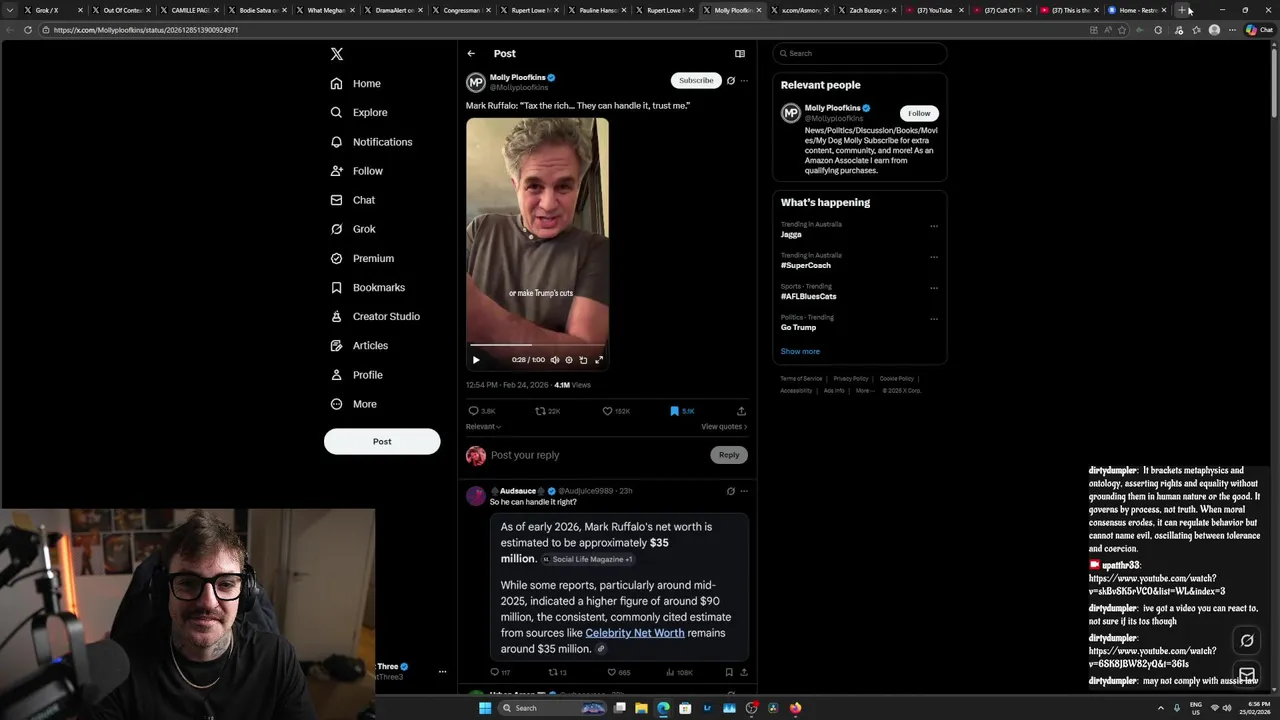Play the Mark Ruffalo video
The width and height of the screenshot is (1280, 720).
[476, 360]
